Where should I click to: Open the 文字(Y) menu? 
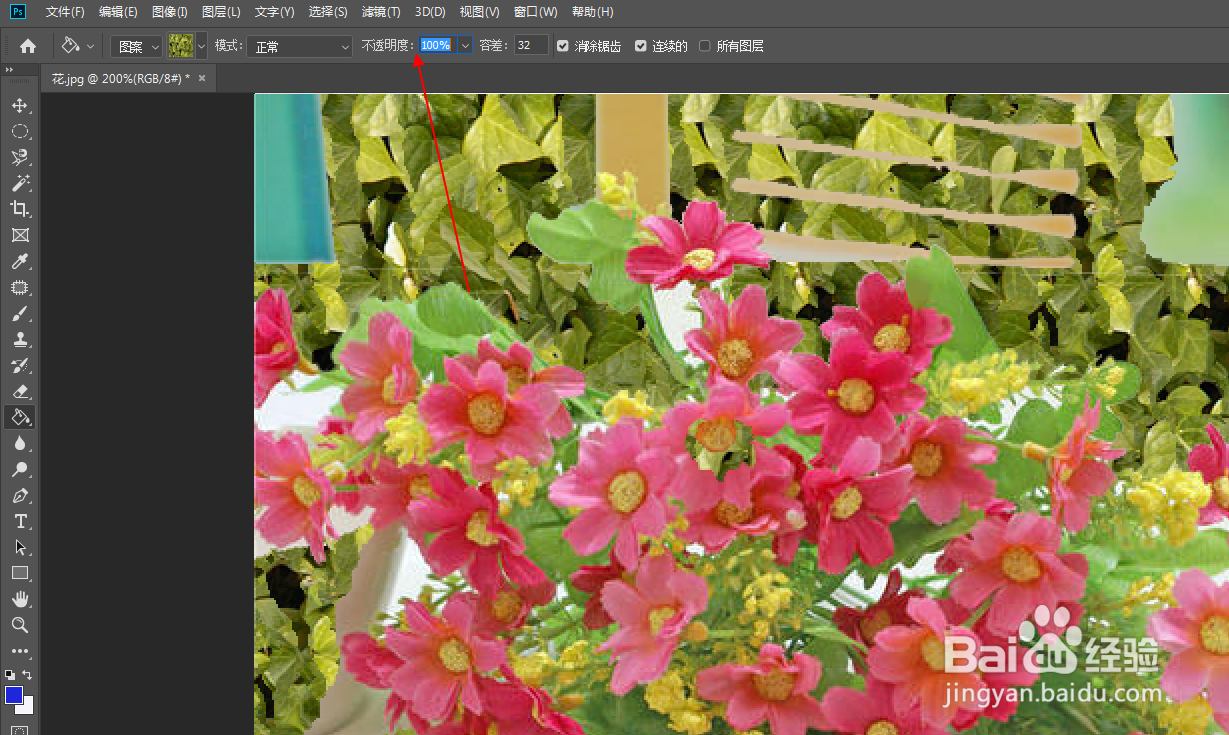pos(274,12)
